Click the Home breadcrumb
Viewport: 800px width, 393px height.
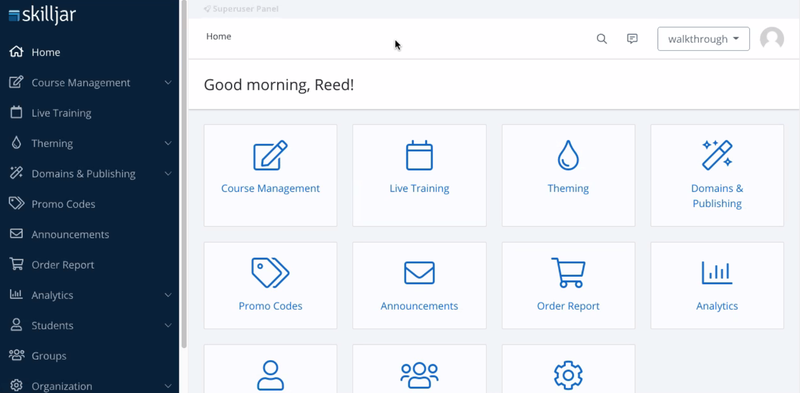218,36
